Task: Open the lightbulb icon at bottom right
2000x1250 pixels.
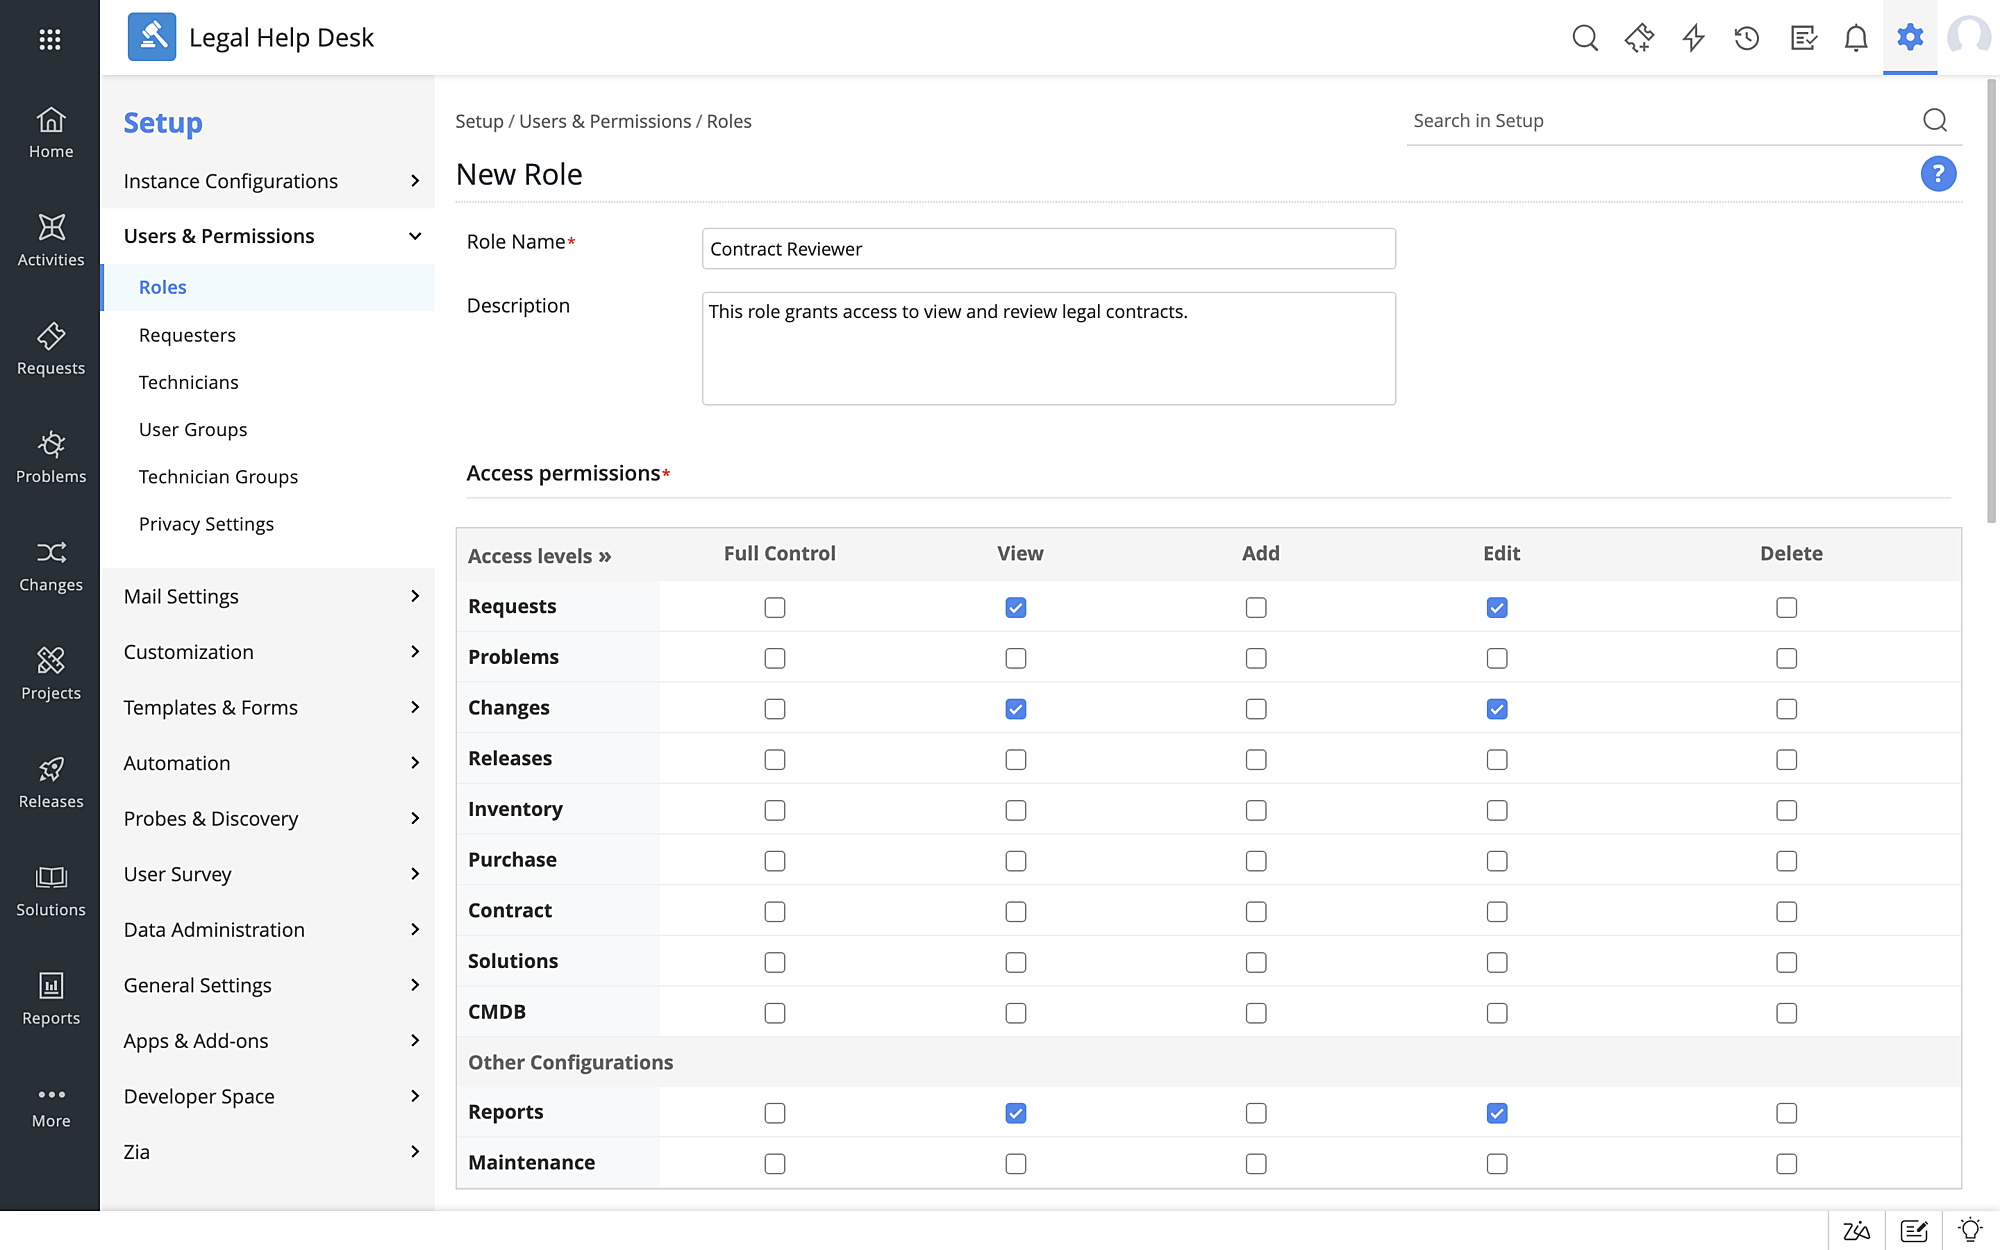Action: (1970, 1231)
